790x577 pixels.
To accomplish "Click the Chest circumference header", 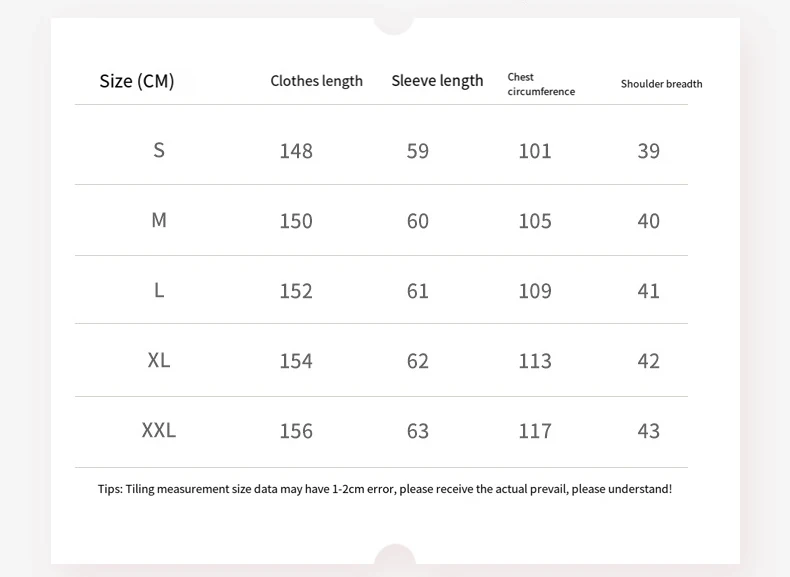I will 541,84.
